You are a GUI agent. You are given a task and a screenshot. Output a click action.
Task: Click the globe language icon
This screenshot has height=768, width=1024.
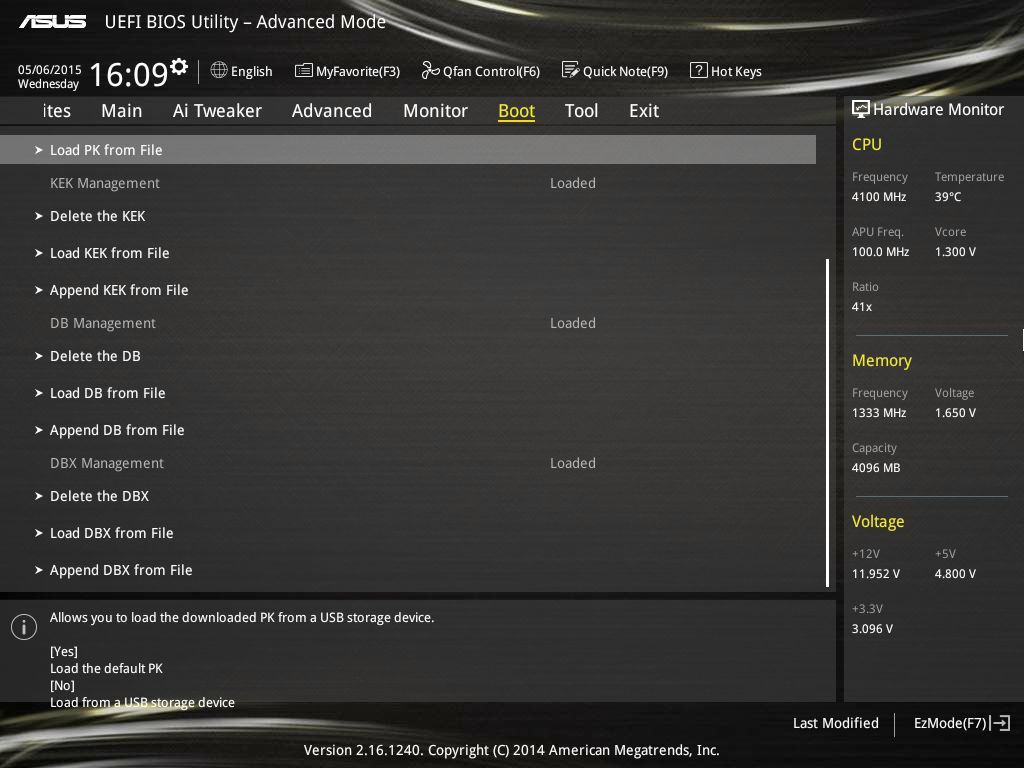(x=219, y=70)
